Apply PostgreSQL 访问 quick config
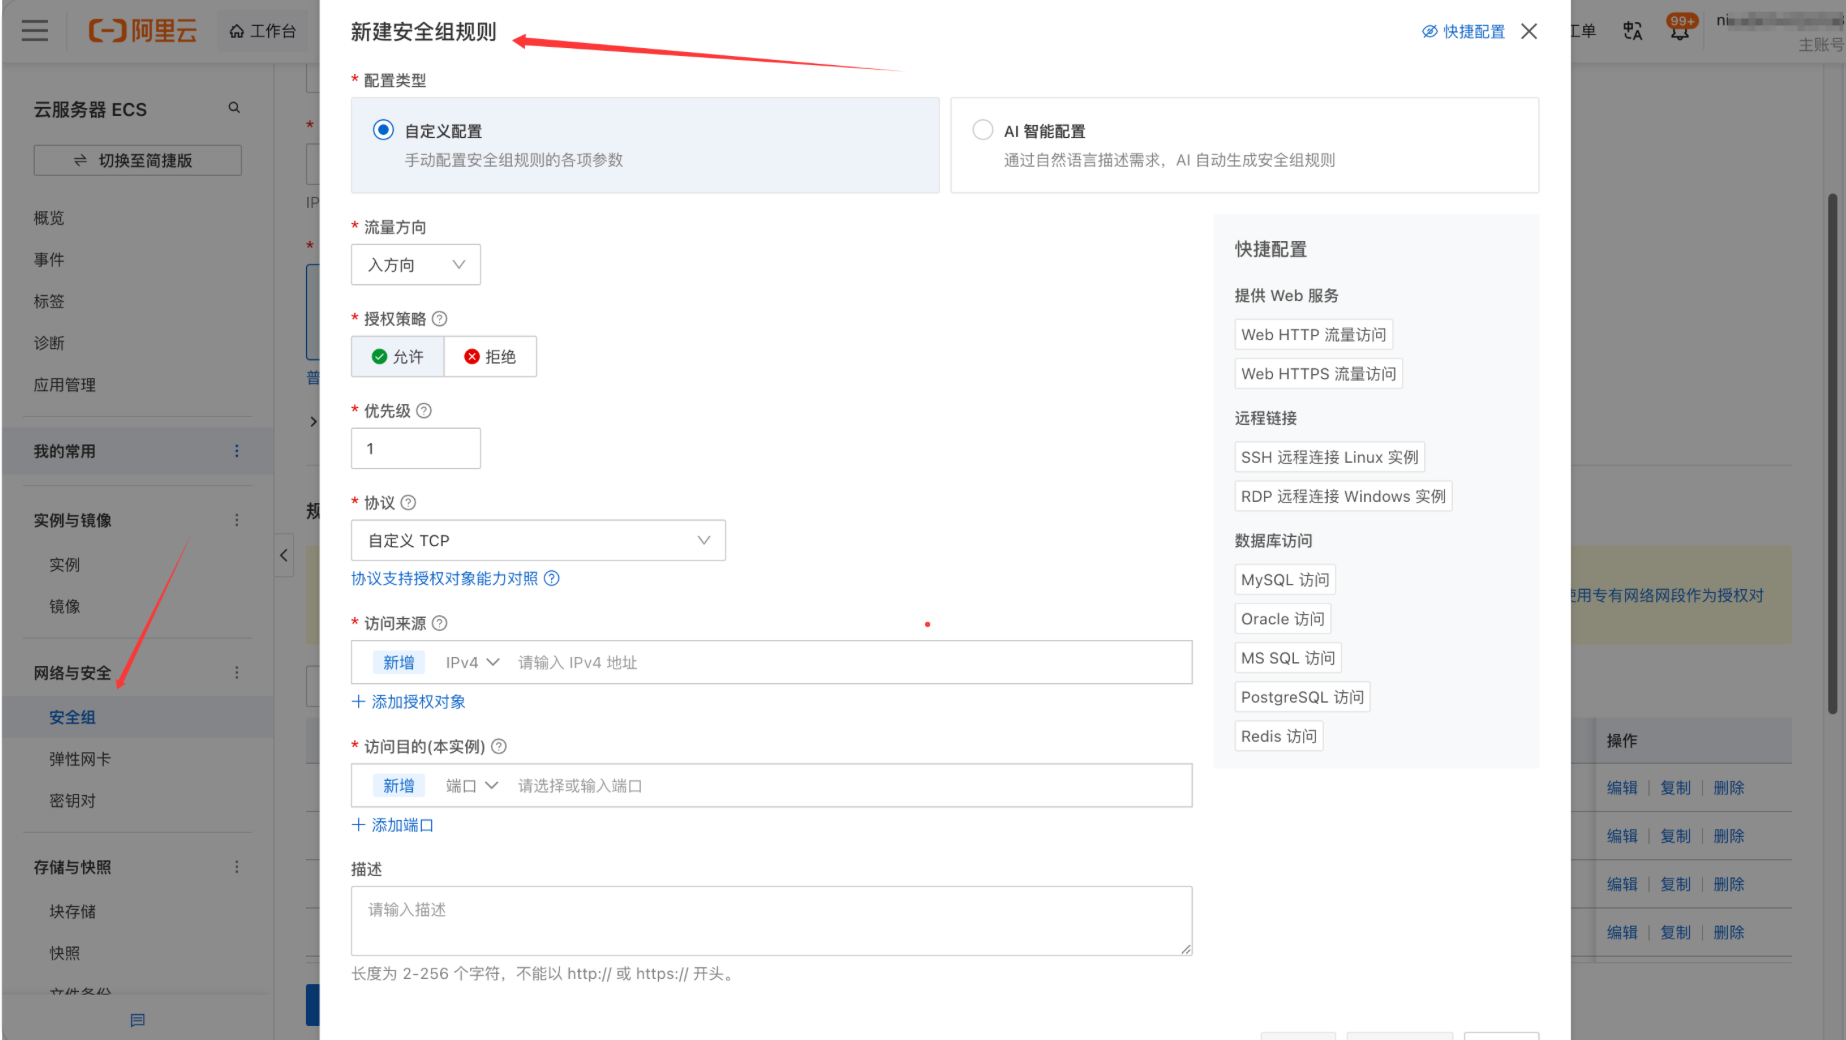The width and height of the screenshot is (1846, 1040). click(x=1302, y=697)
